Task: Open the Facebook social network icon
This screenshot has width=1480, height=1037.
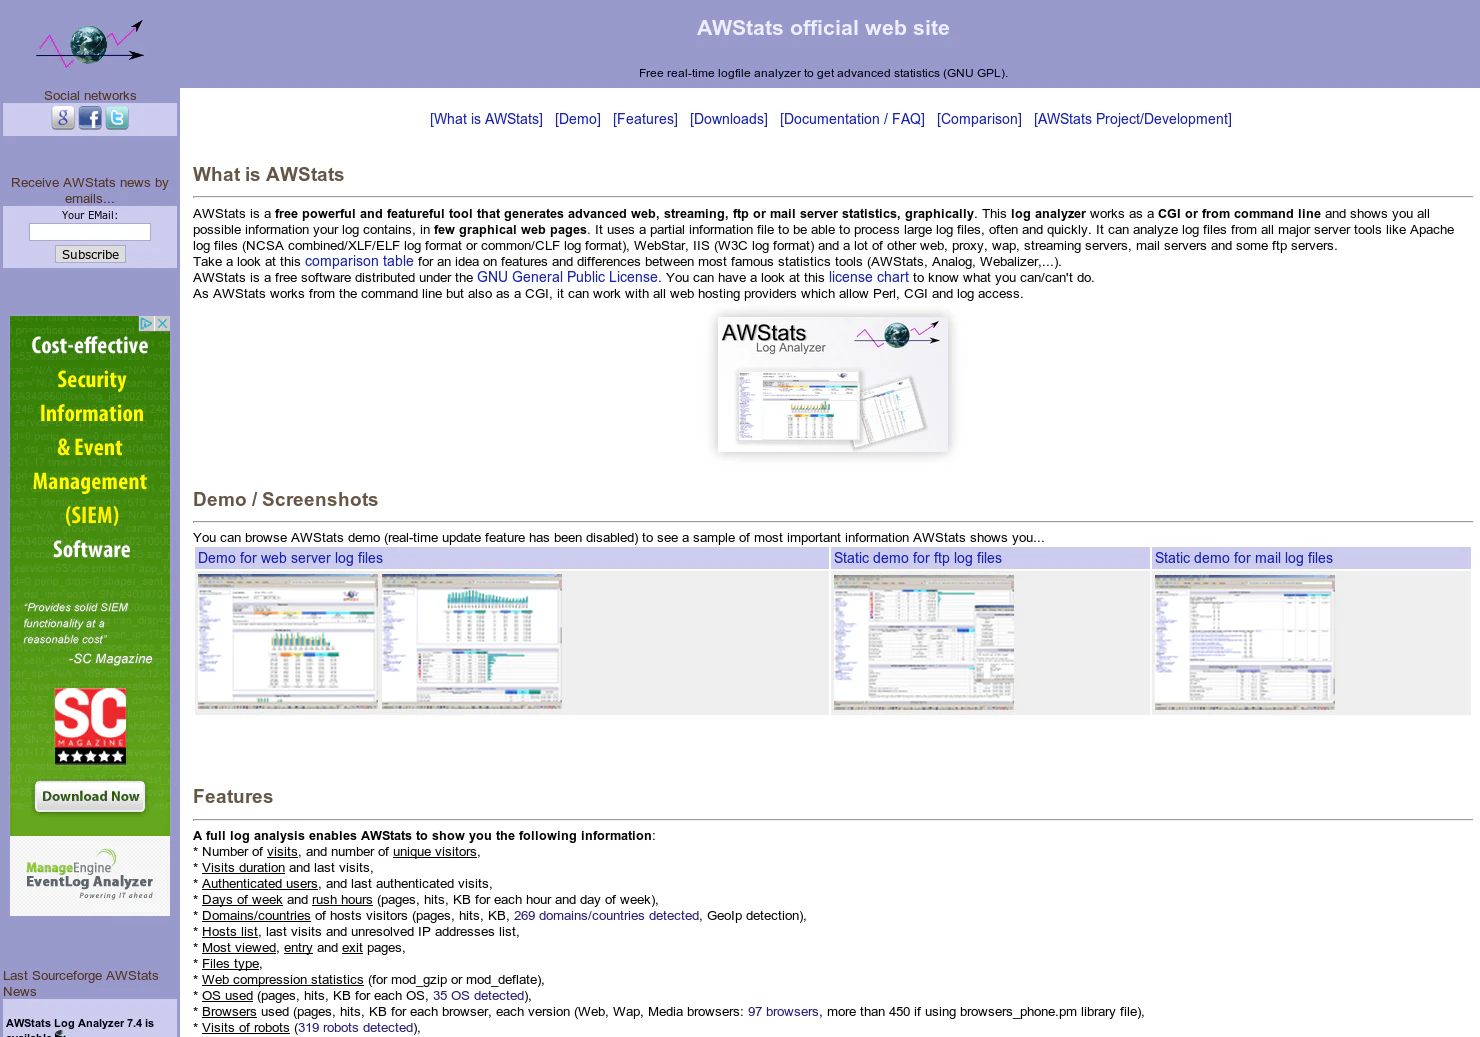Action: click(90, 118)
